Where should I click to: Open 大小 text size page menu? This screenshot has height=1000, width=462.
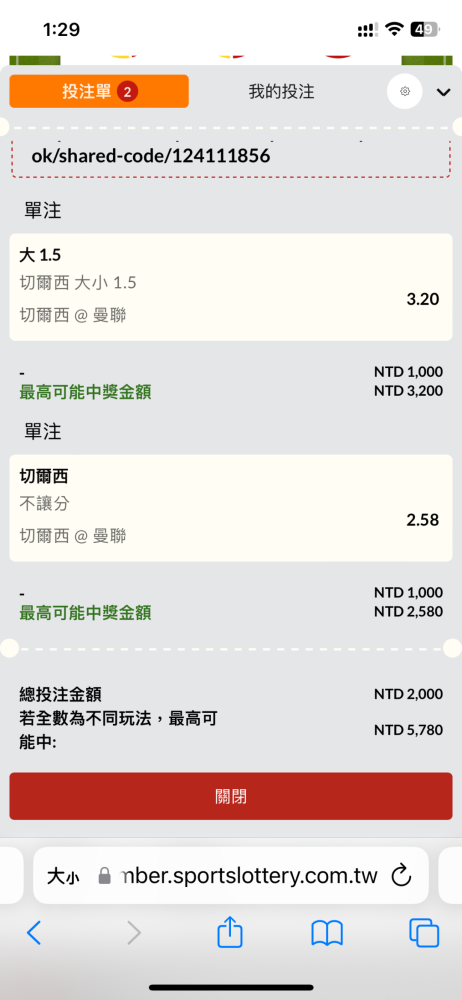[x=63, y=876]
